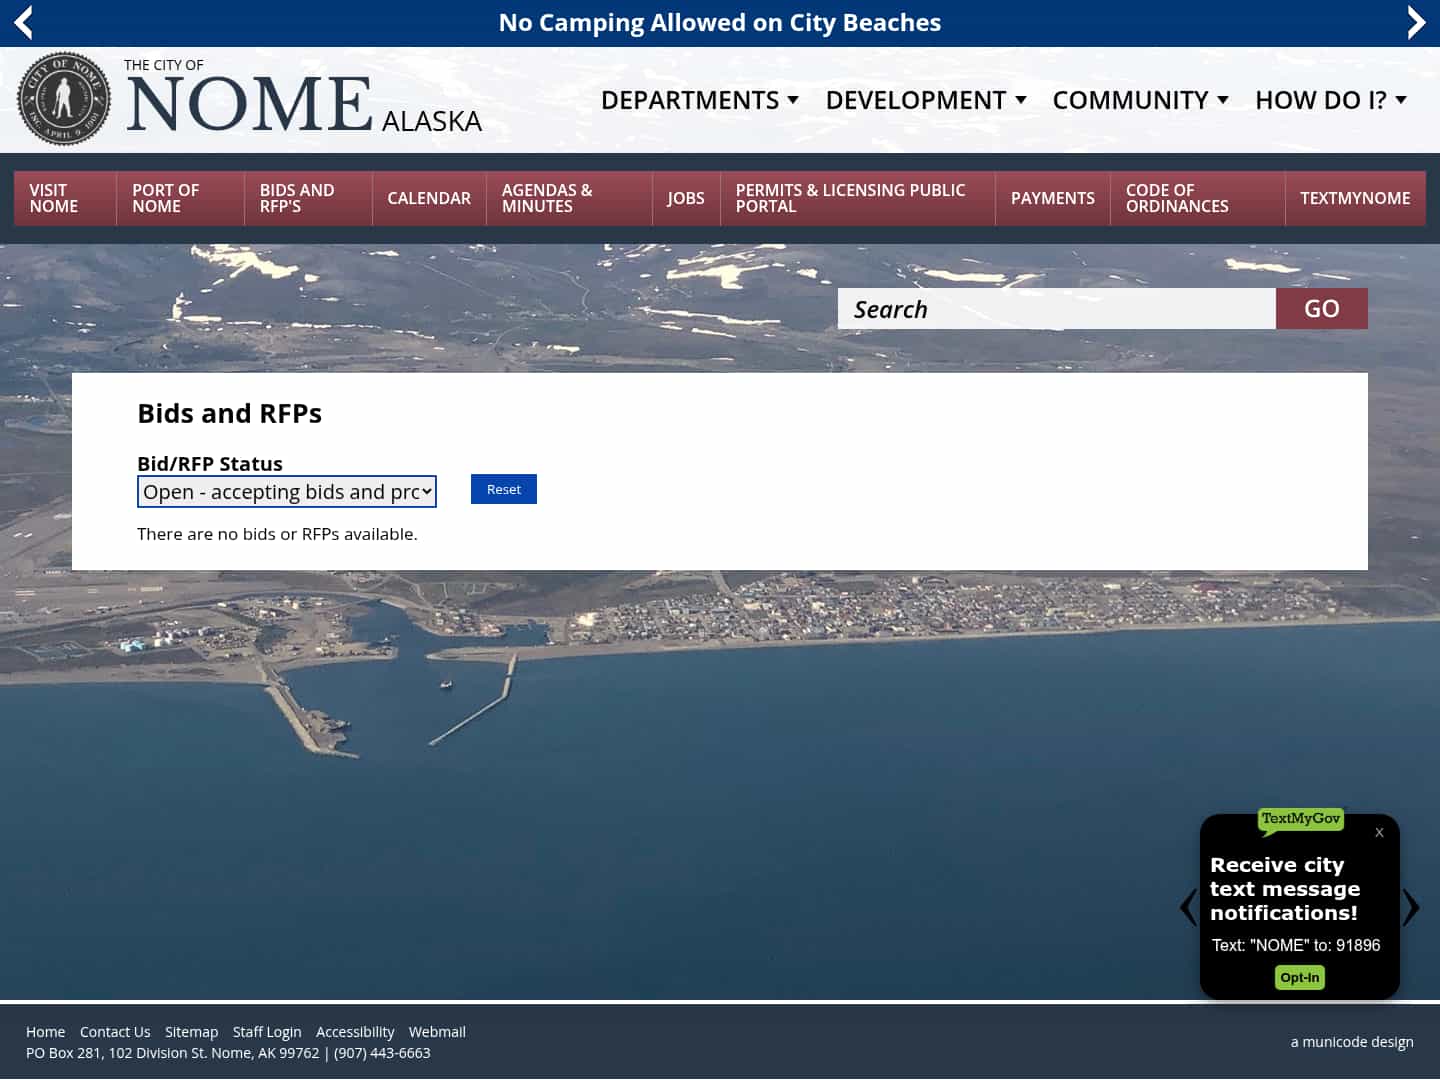Click the City of Nome seal
Viewport: 1440px width, 1080px height.
[x=64, y=98]
